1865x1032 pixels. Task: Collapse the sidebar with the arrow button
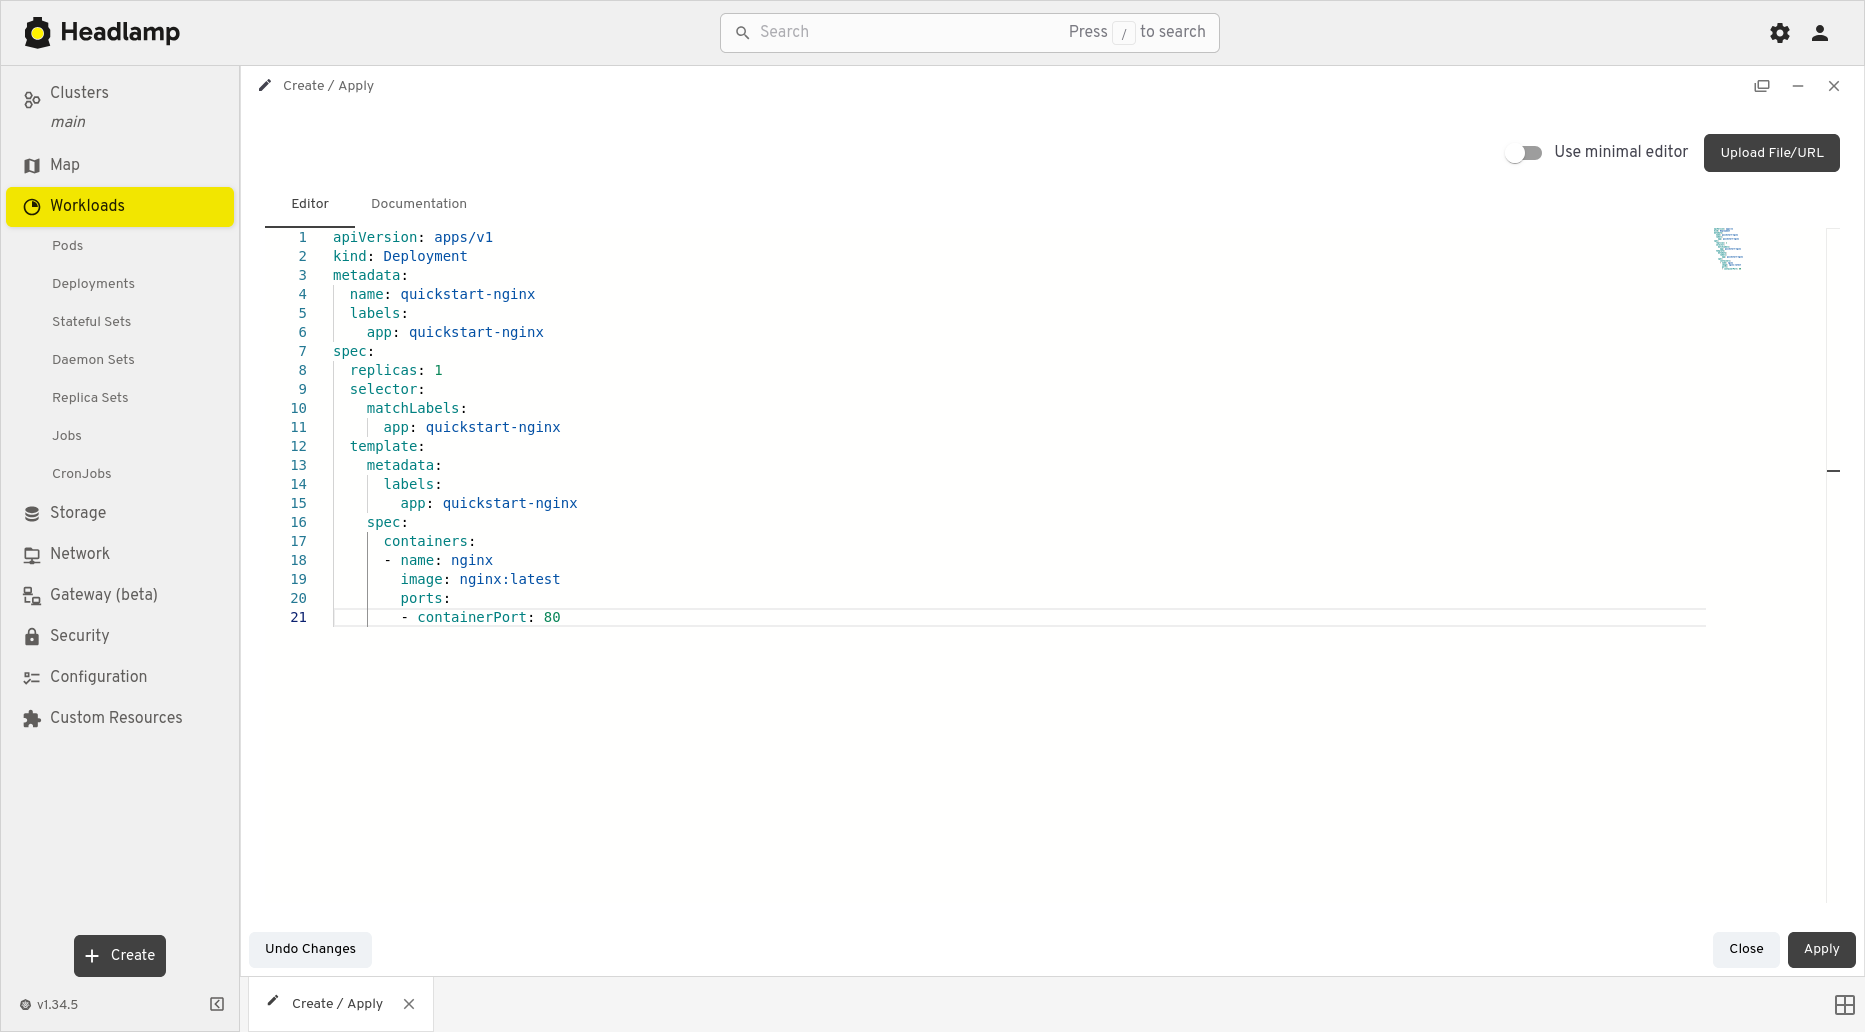pyautogui.click(x=217, y=1004)
